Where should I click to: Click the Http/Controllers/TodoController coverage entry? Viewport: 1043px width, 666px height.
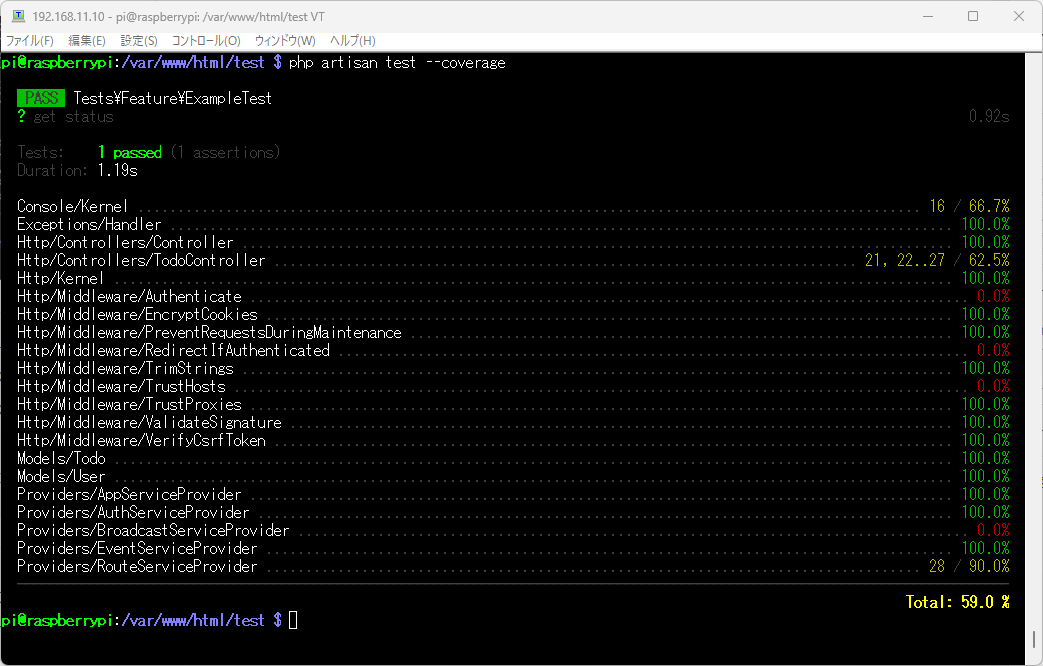point(140,260)
